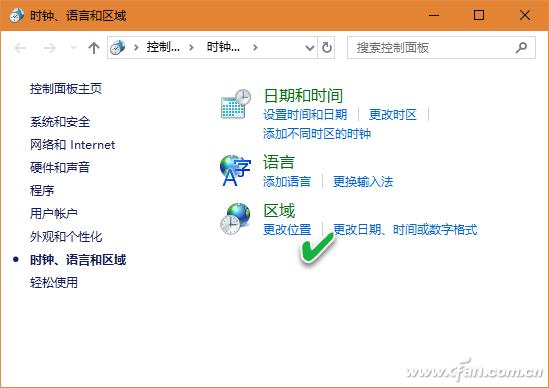Click the title bar window icon

point(16,15)
